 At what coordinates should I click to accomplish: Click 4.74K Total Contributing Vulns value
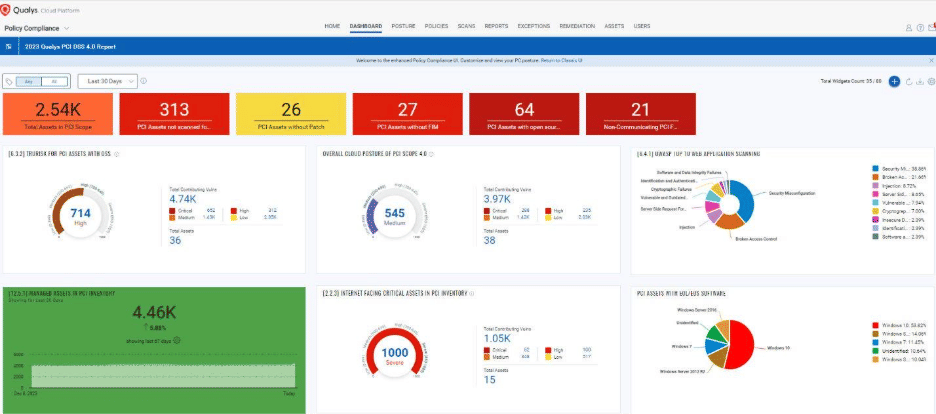coord(183,199)
